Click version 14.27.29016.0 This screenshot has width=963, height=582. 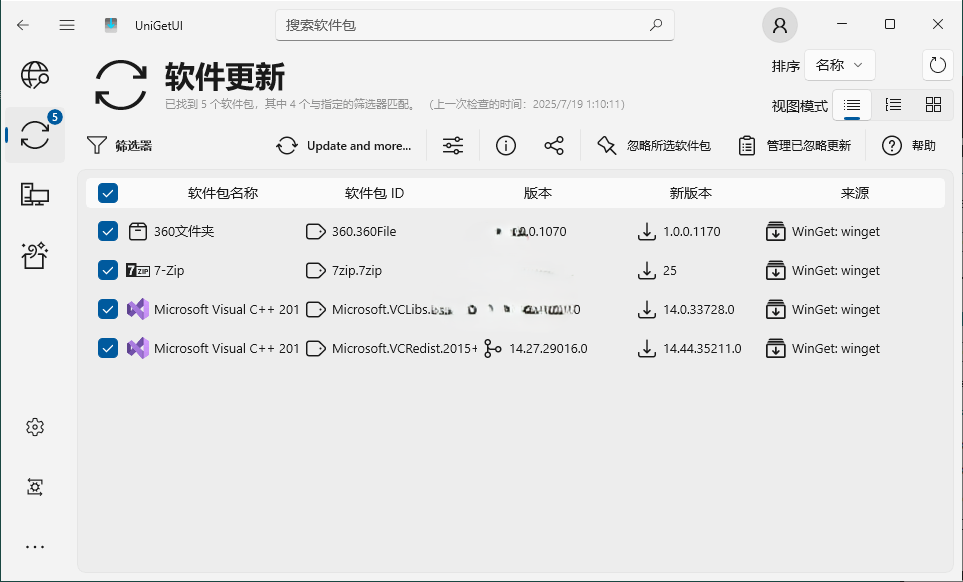click(548, 349)
